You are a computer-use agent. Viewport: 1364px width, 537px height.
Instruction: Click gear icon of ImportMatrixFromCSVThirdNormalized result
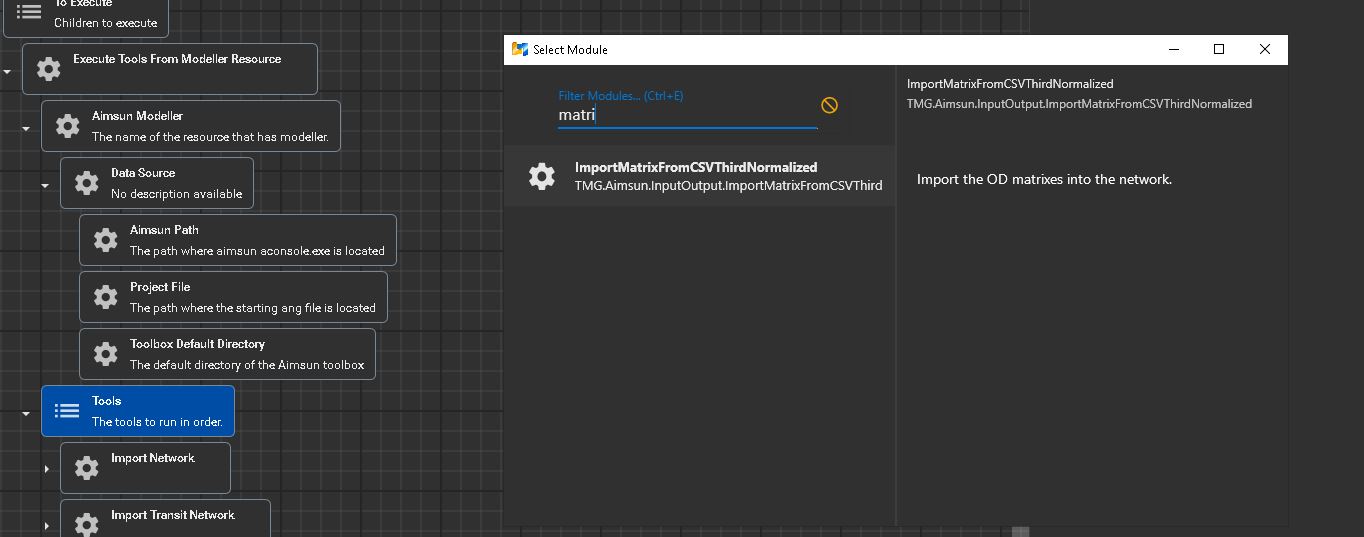[541, 176]
